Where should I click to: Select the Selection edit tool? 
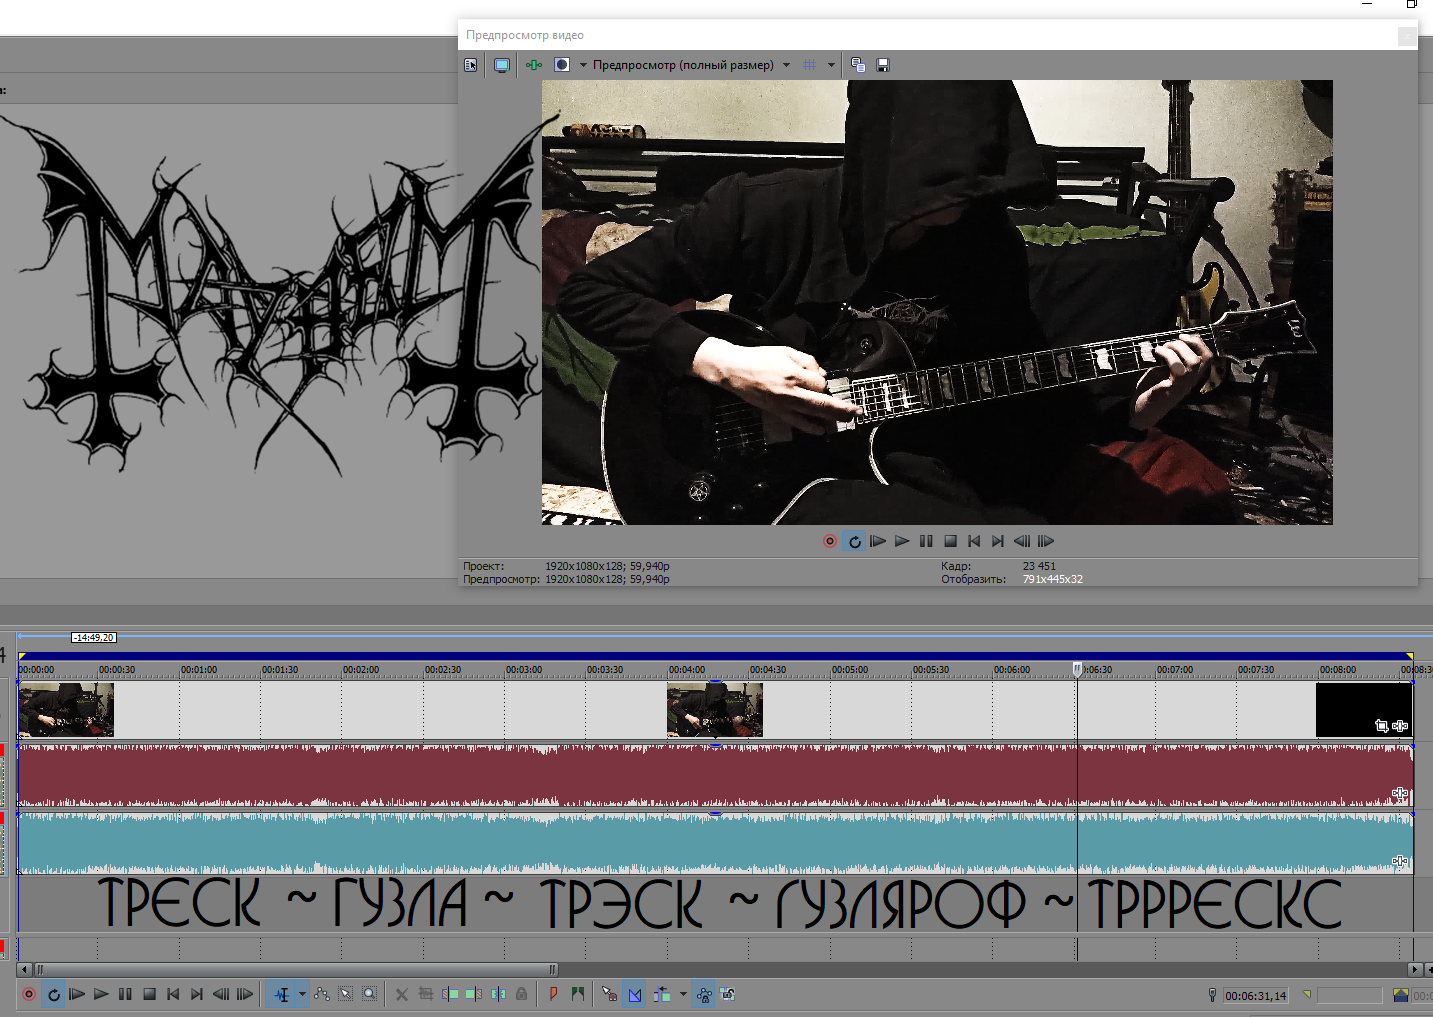point(345,994)
